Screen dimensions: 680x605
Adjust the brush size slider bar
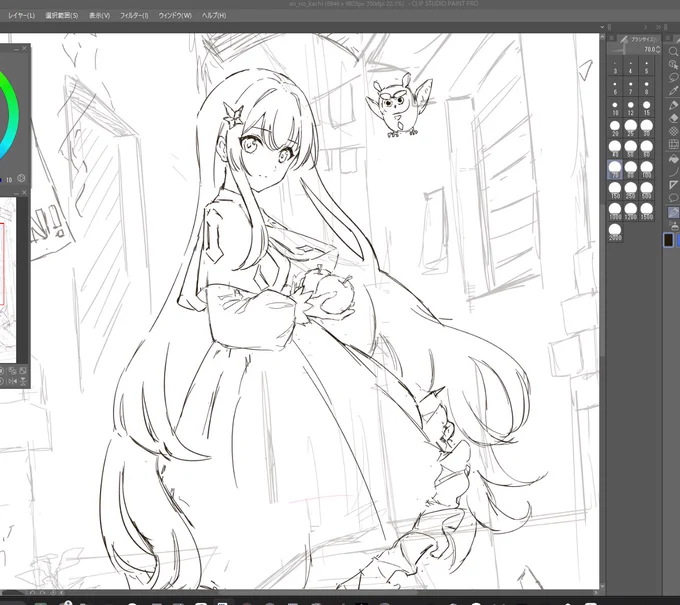coord(623,50)
